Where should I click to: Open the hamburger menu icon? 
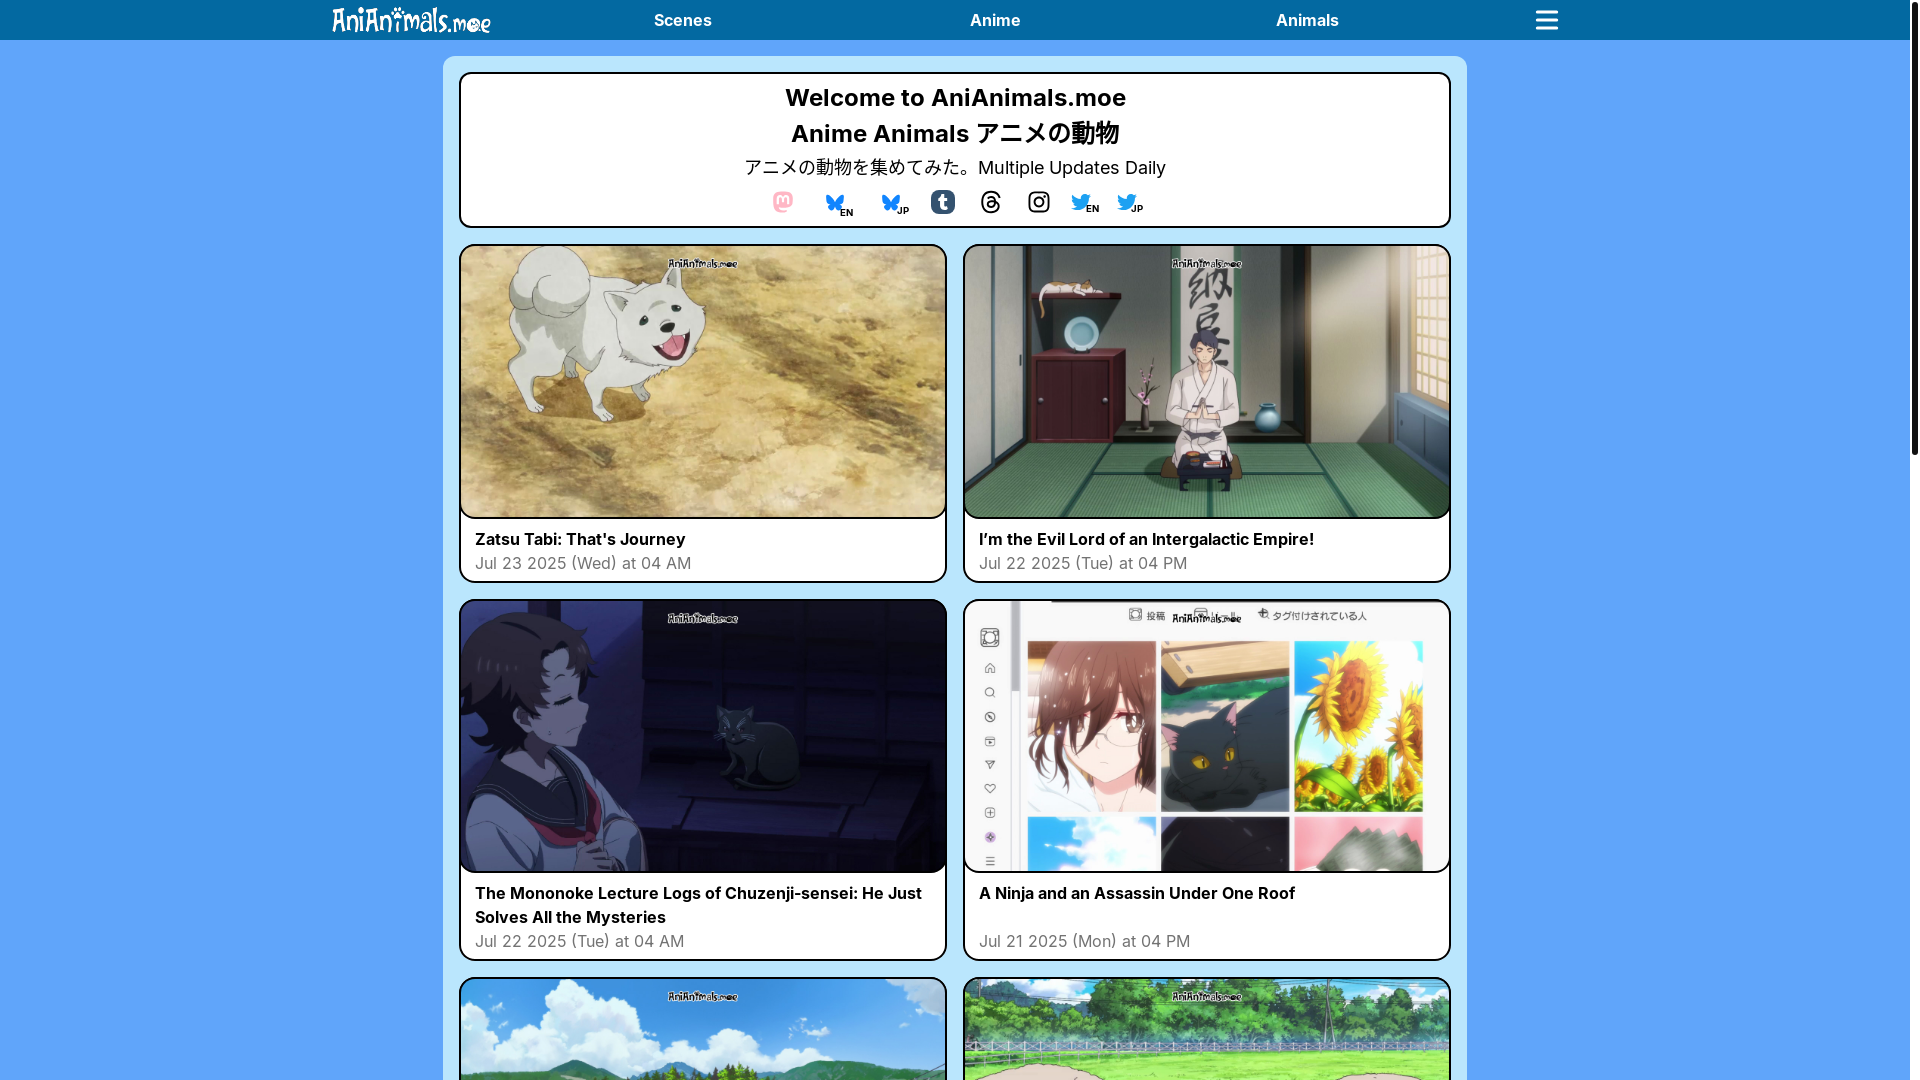1547,20
